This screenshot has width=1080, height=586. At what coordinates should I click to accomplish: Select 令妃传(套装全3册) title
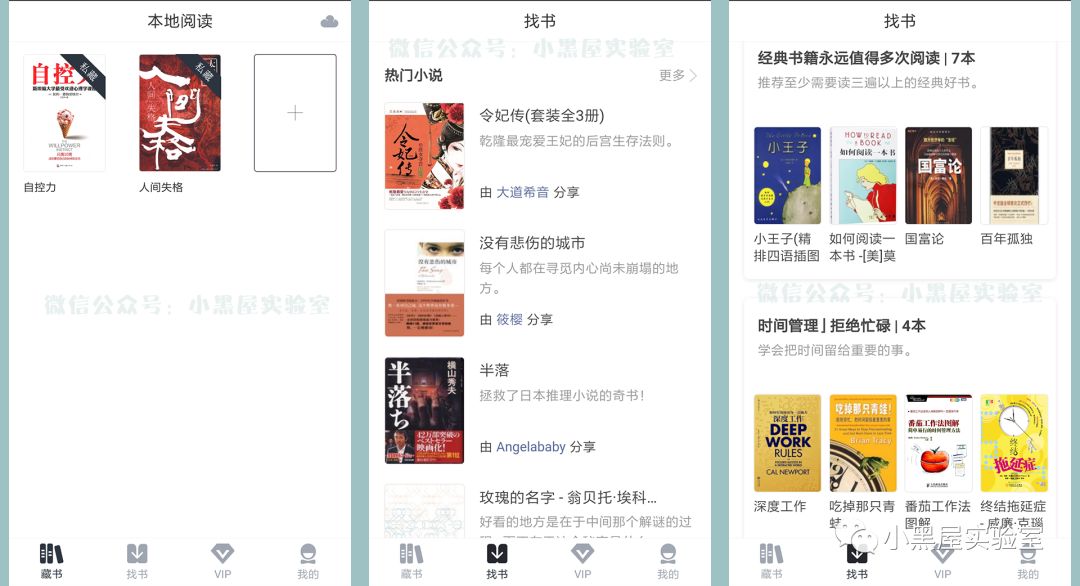542,116
